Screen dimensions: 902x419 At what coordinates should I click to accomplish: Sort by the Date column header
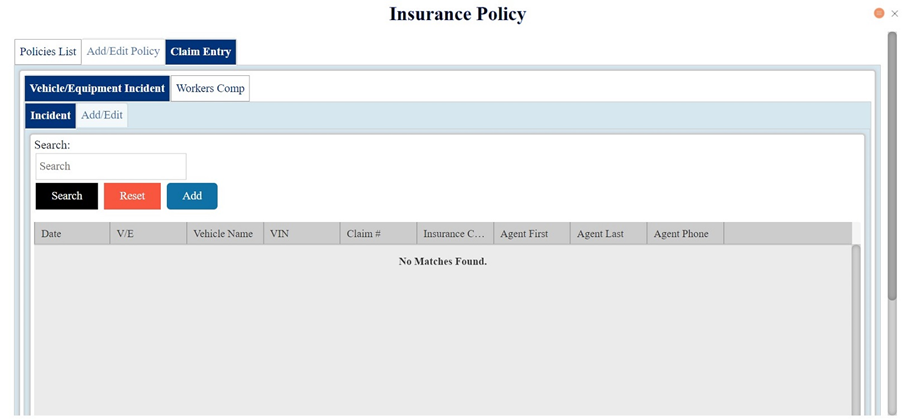71,234
